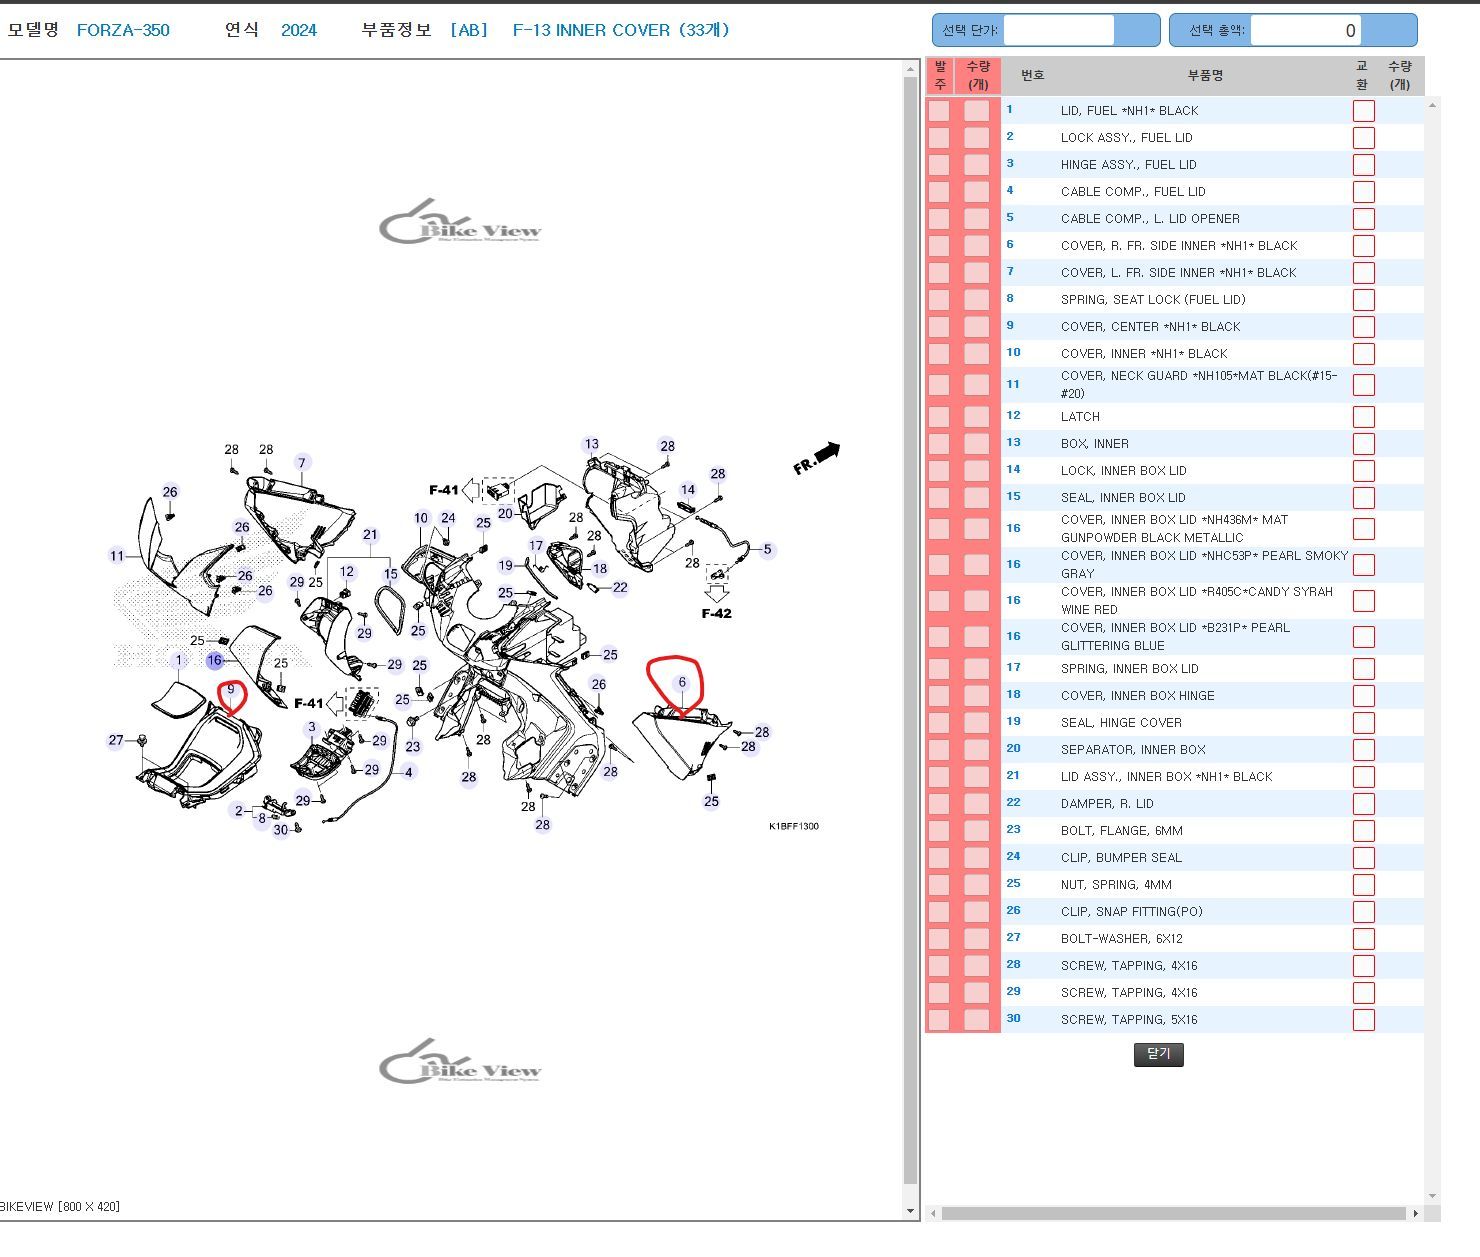Click callout 13 inner box in diagram
Viewport: 1480px width, 1257px height.
click(x=592, y=444)
